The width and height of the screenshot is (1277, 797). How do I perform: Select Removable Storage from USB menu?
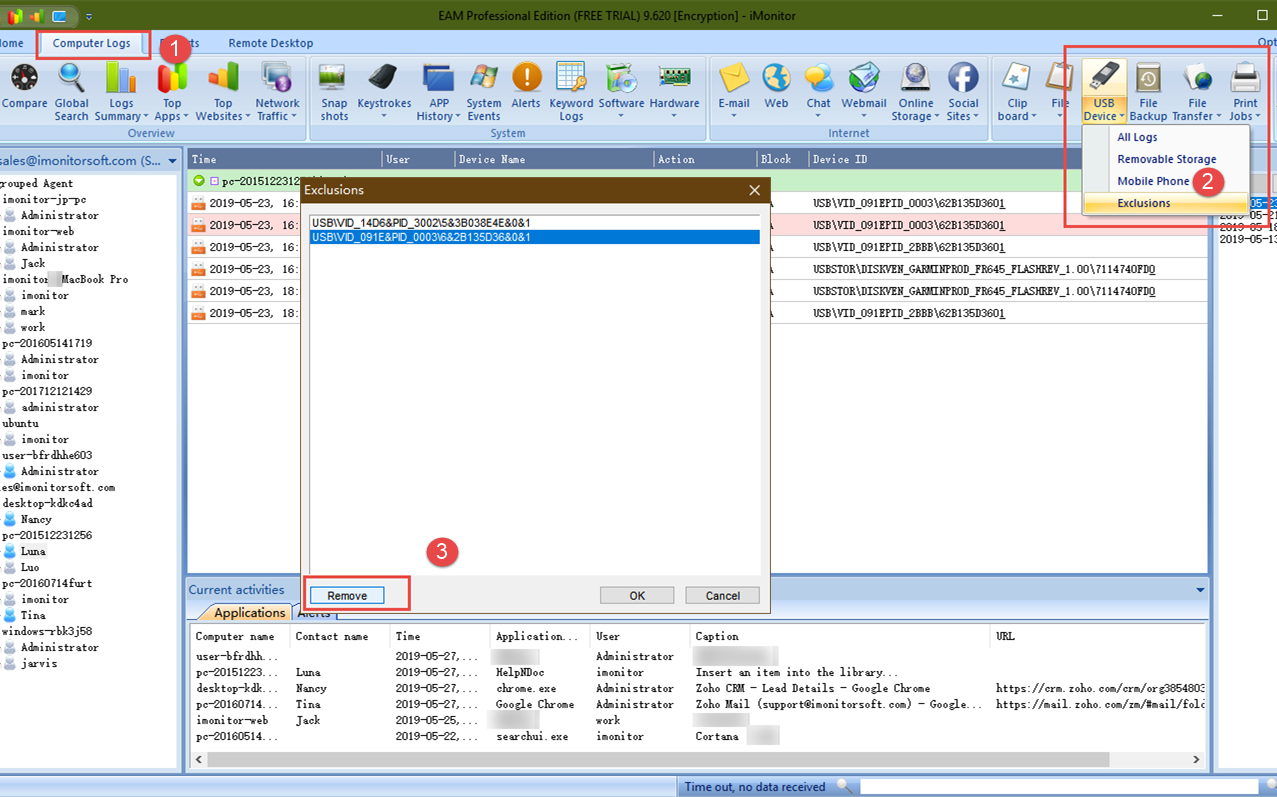pyautogui.click(x=1166, y=159)
